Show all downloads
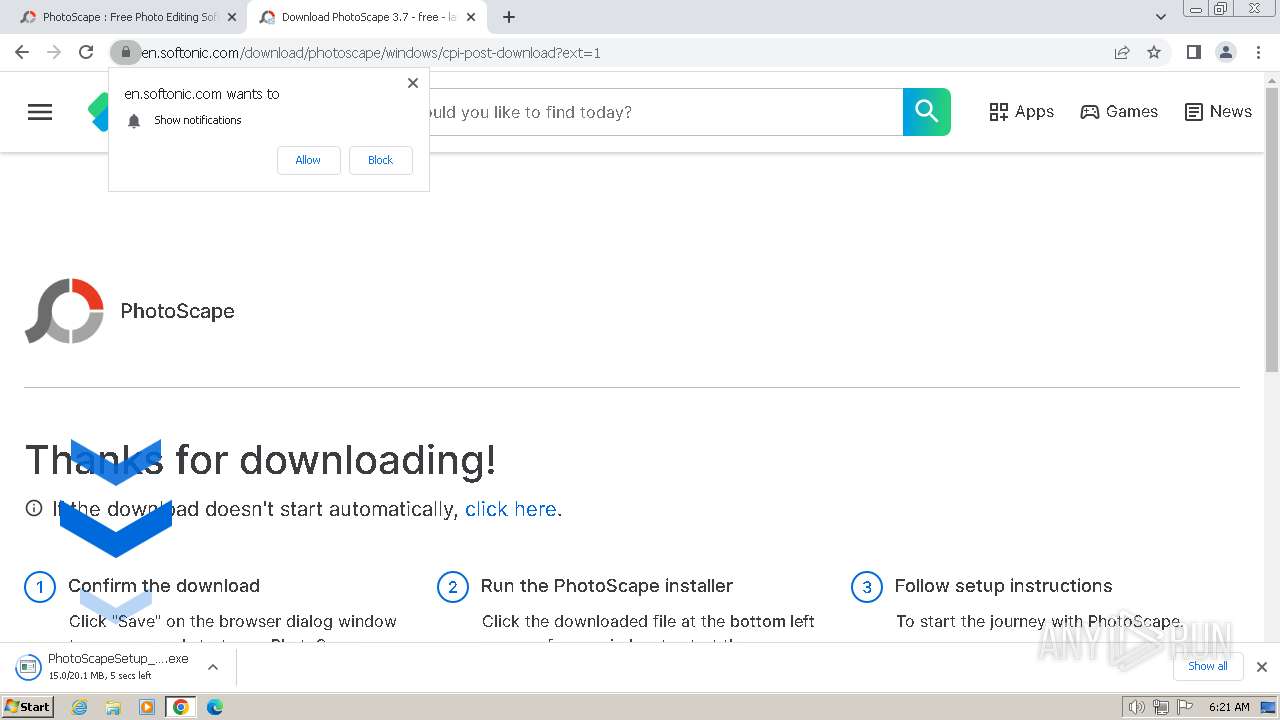The height and width of the screenshot is (720, 1280). tap(1207, 667)
